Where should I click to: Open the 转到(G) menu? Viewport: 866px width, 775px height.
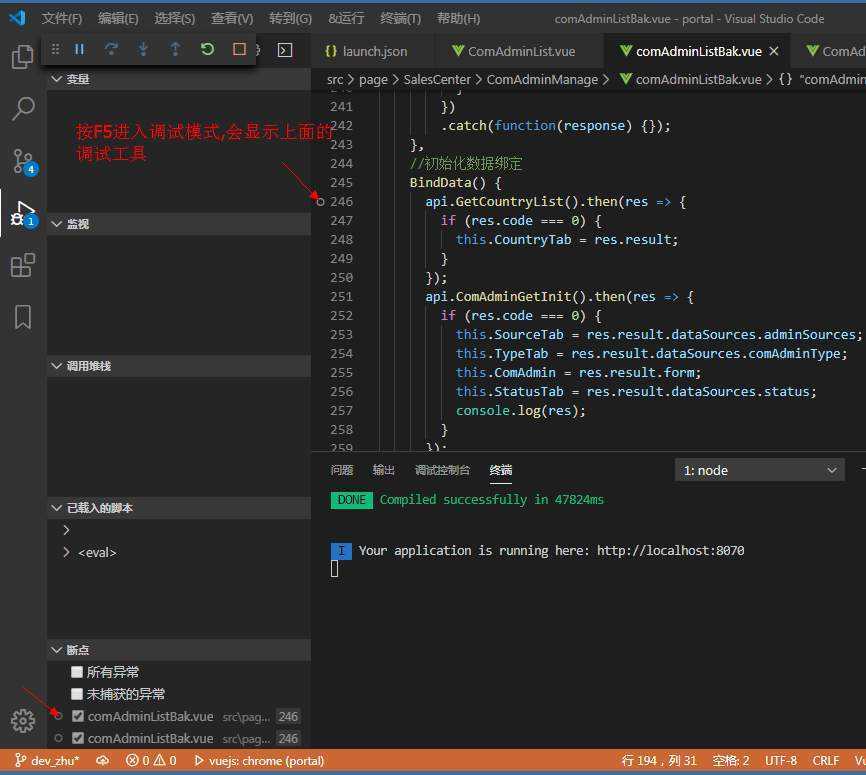[x=291, y=18]
